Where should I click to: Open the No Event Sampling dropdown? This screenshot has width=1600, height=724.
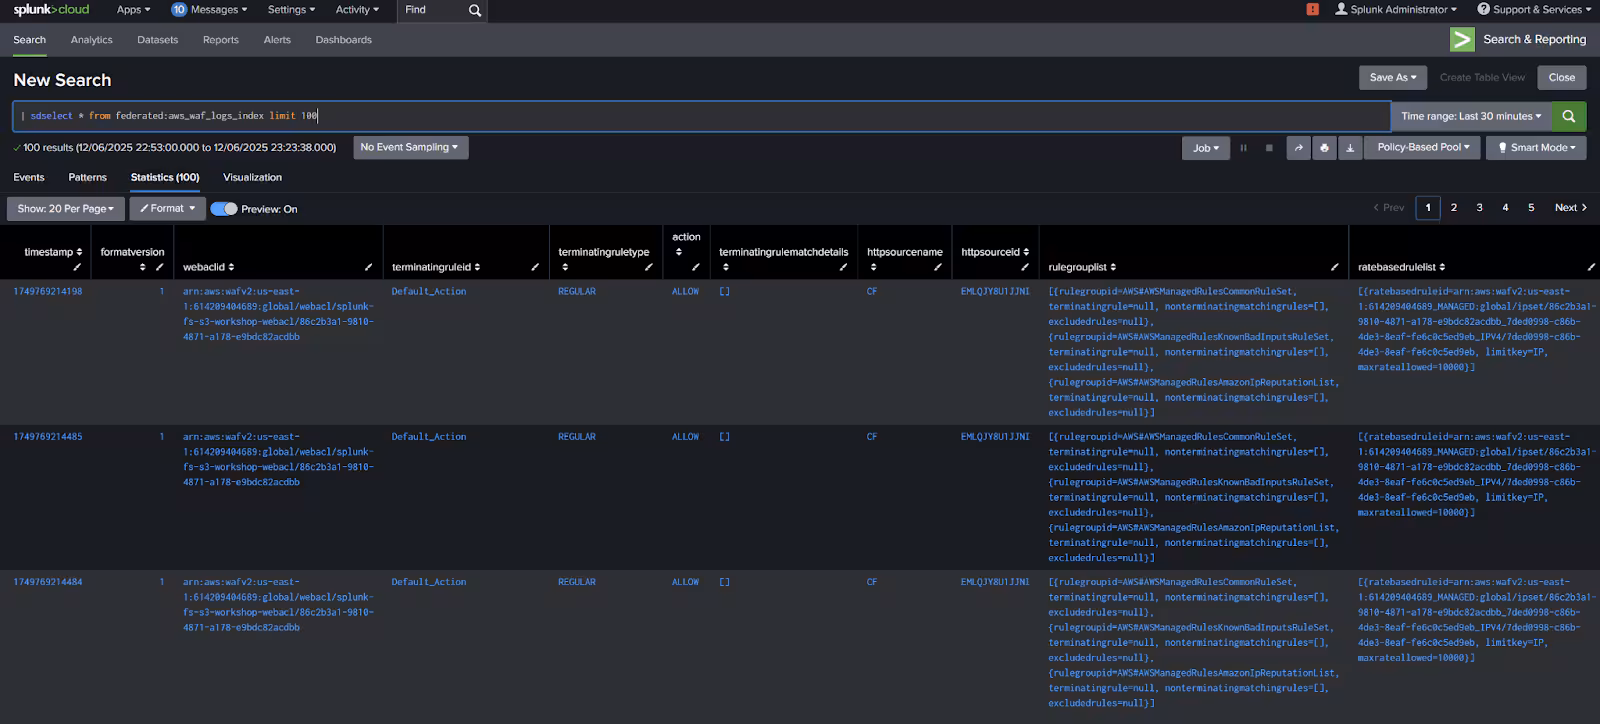[x=410, y=147]
